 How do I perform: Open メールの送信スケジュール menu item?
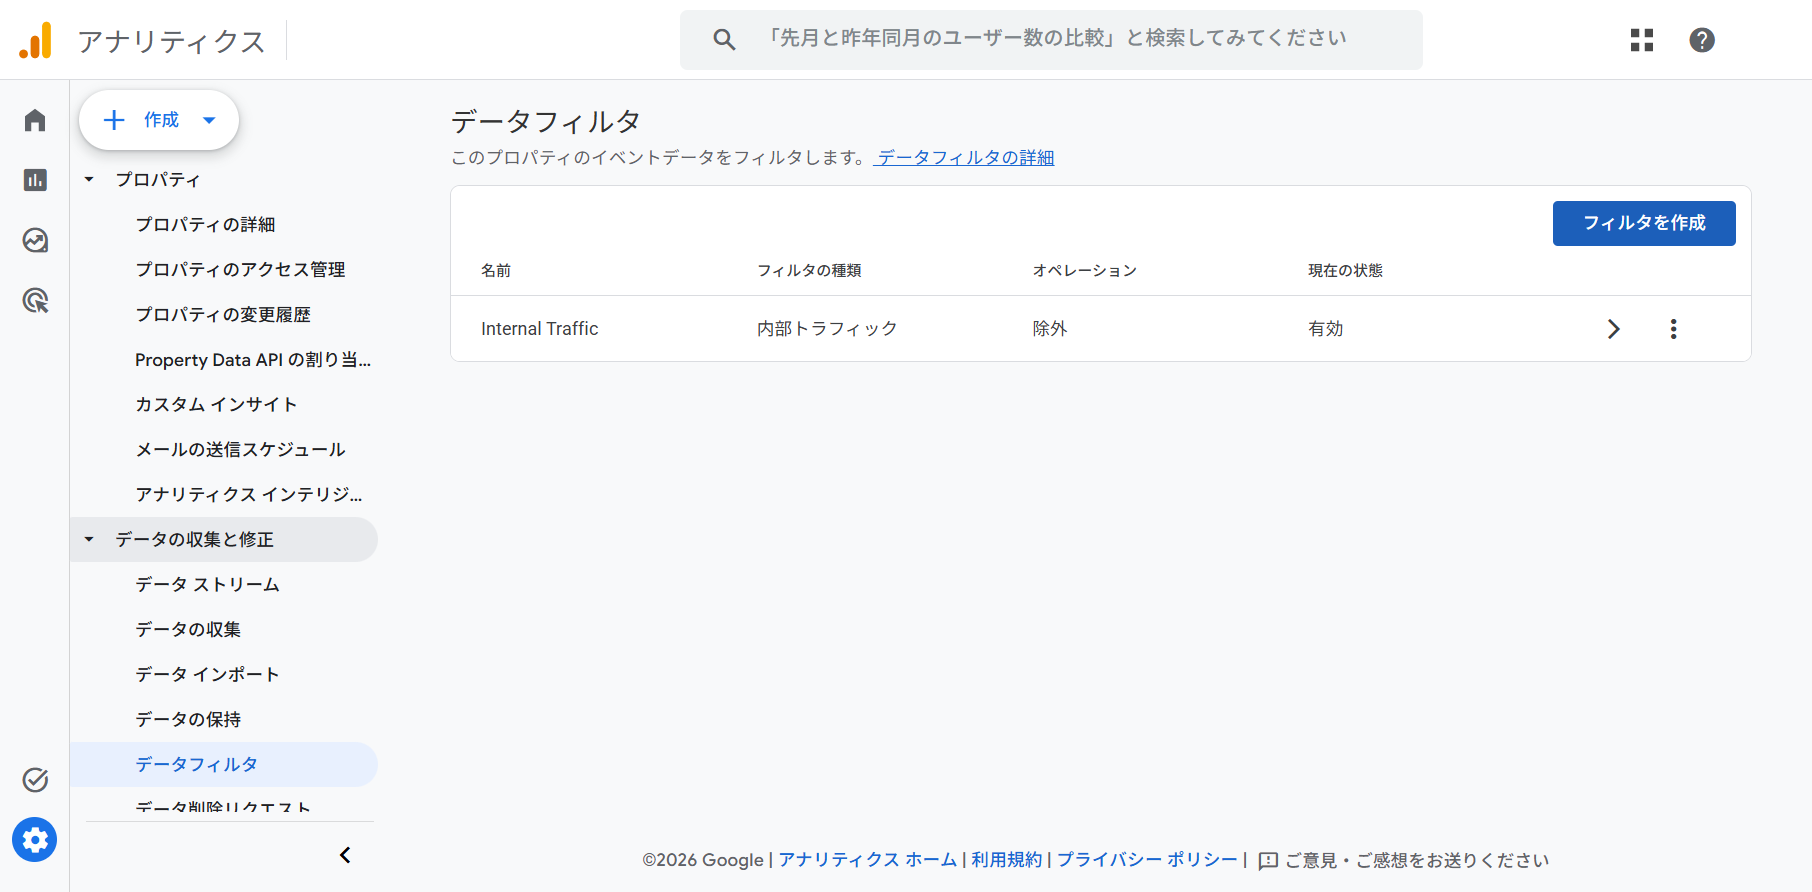240,450
